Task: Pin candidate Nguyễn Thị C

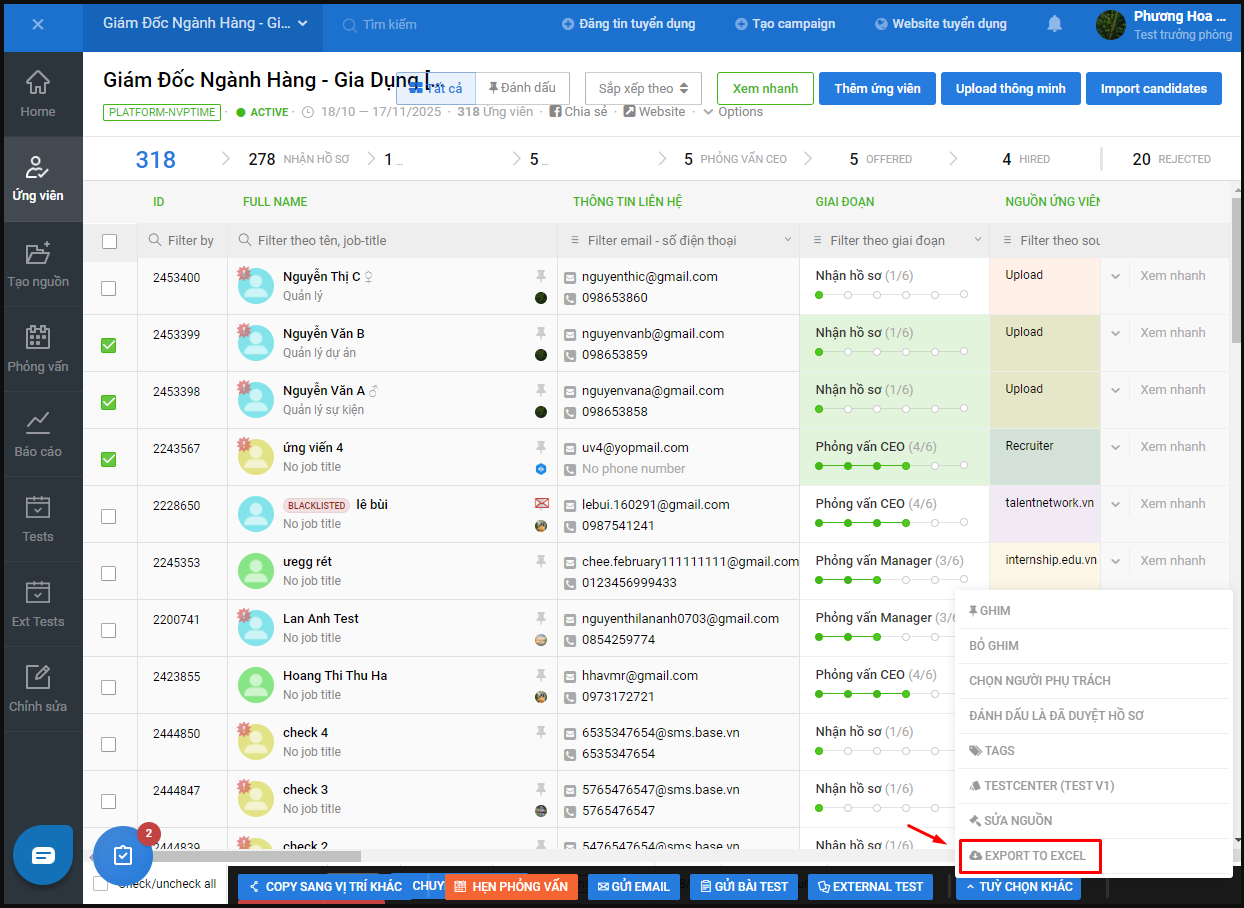Action: click(x=541, y=276)
